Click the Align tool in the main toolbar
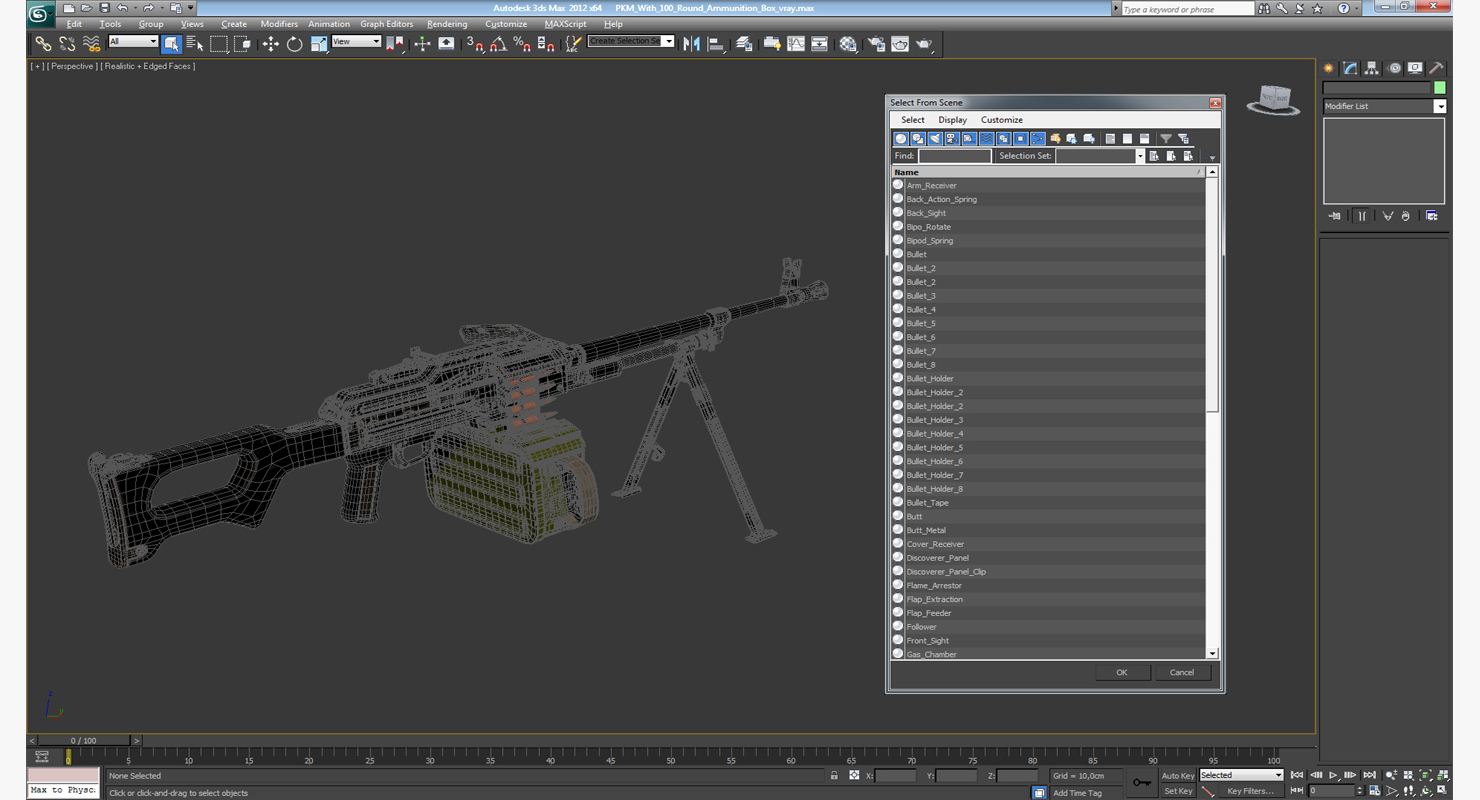This screenshot has height=800, width=1480. click(715, 44)
